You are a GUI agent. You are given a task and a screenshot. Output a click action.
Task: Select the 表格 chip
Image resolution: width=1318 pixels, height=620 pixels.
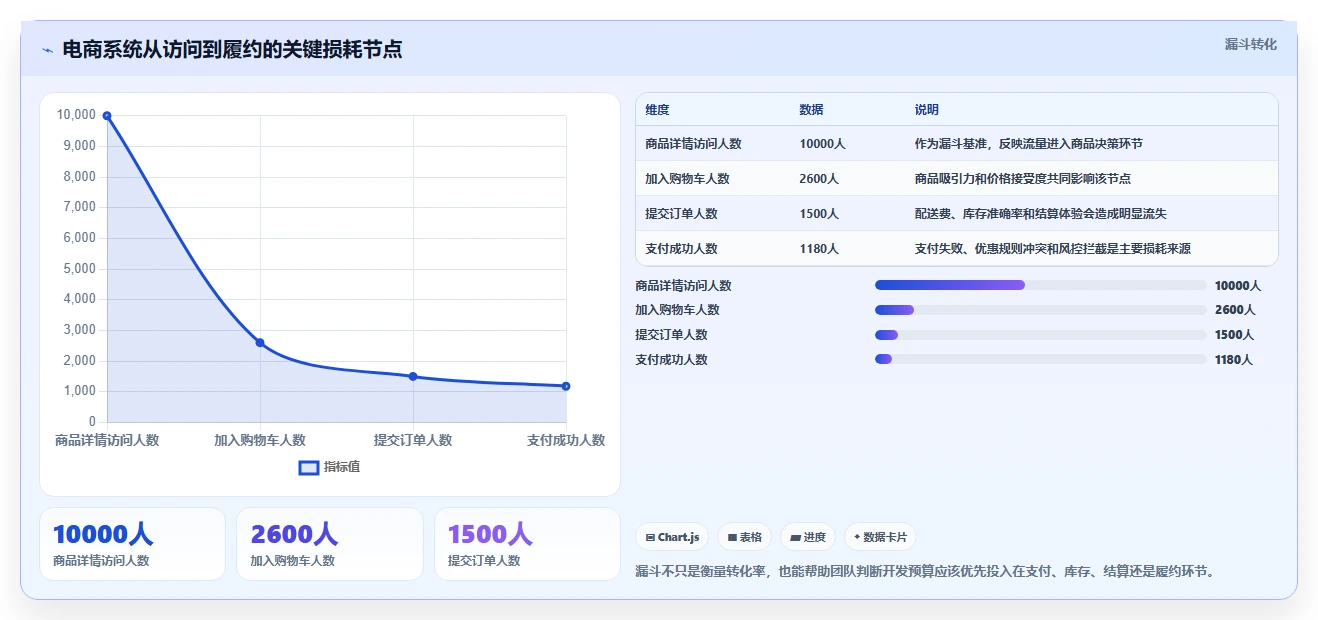coord(744,537)
